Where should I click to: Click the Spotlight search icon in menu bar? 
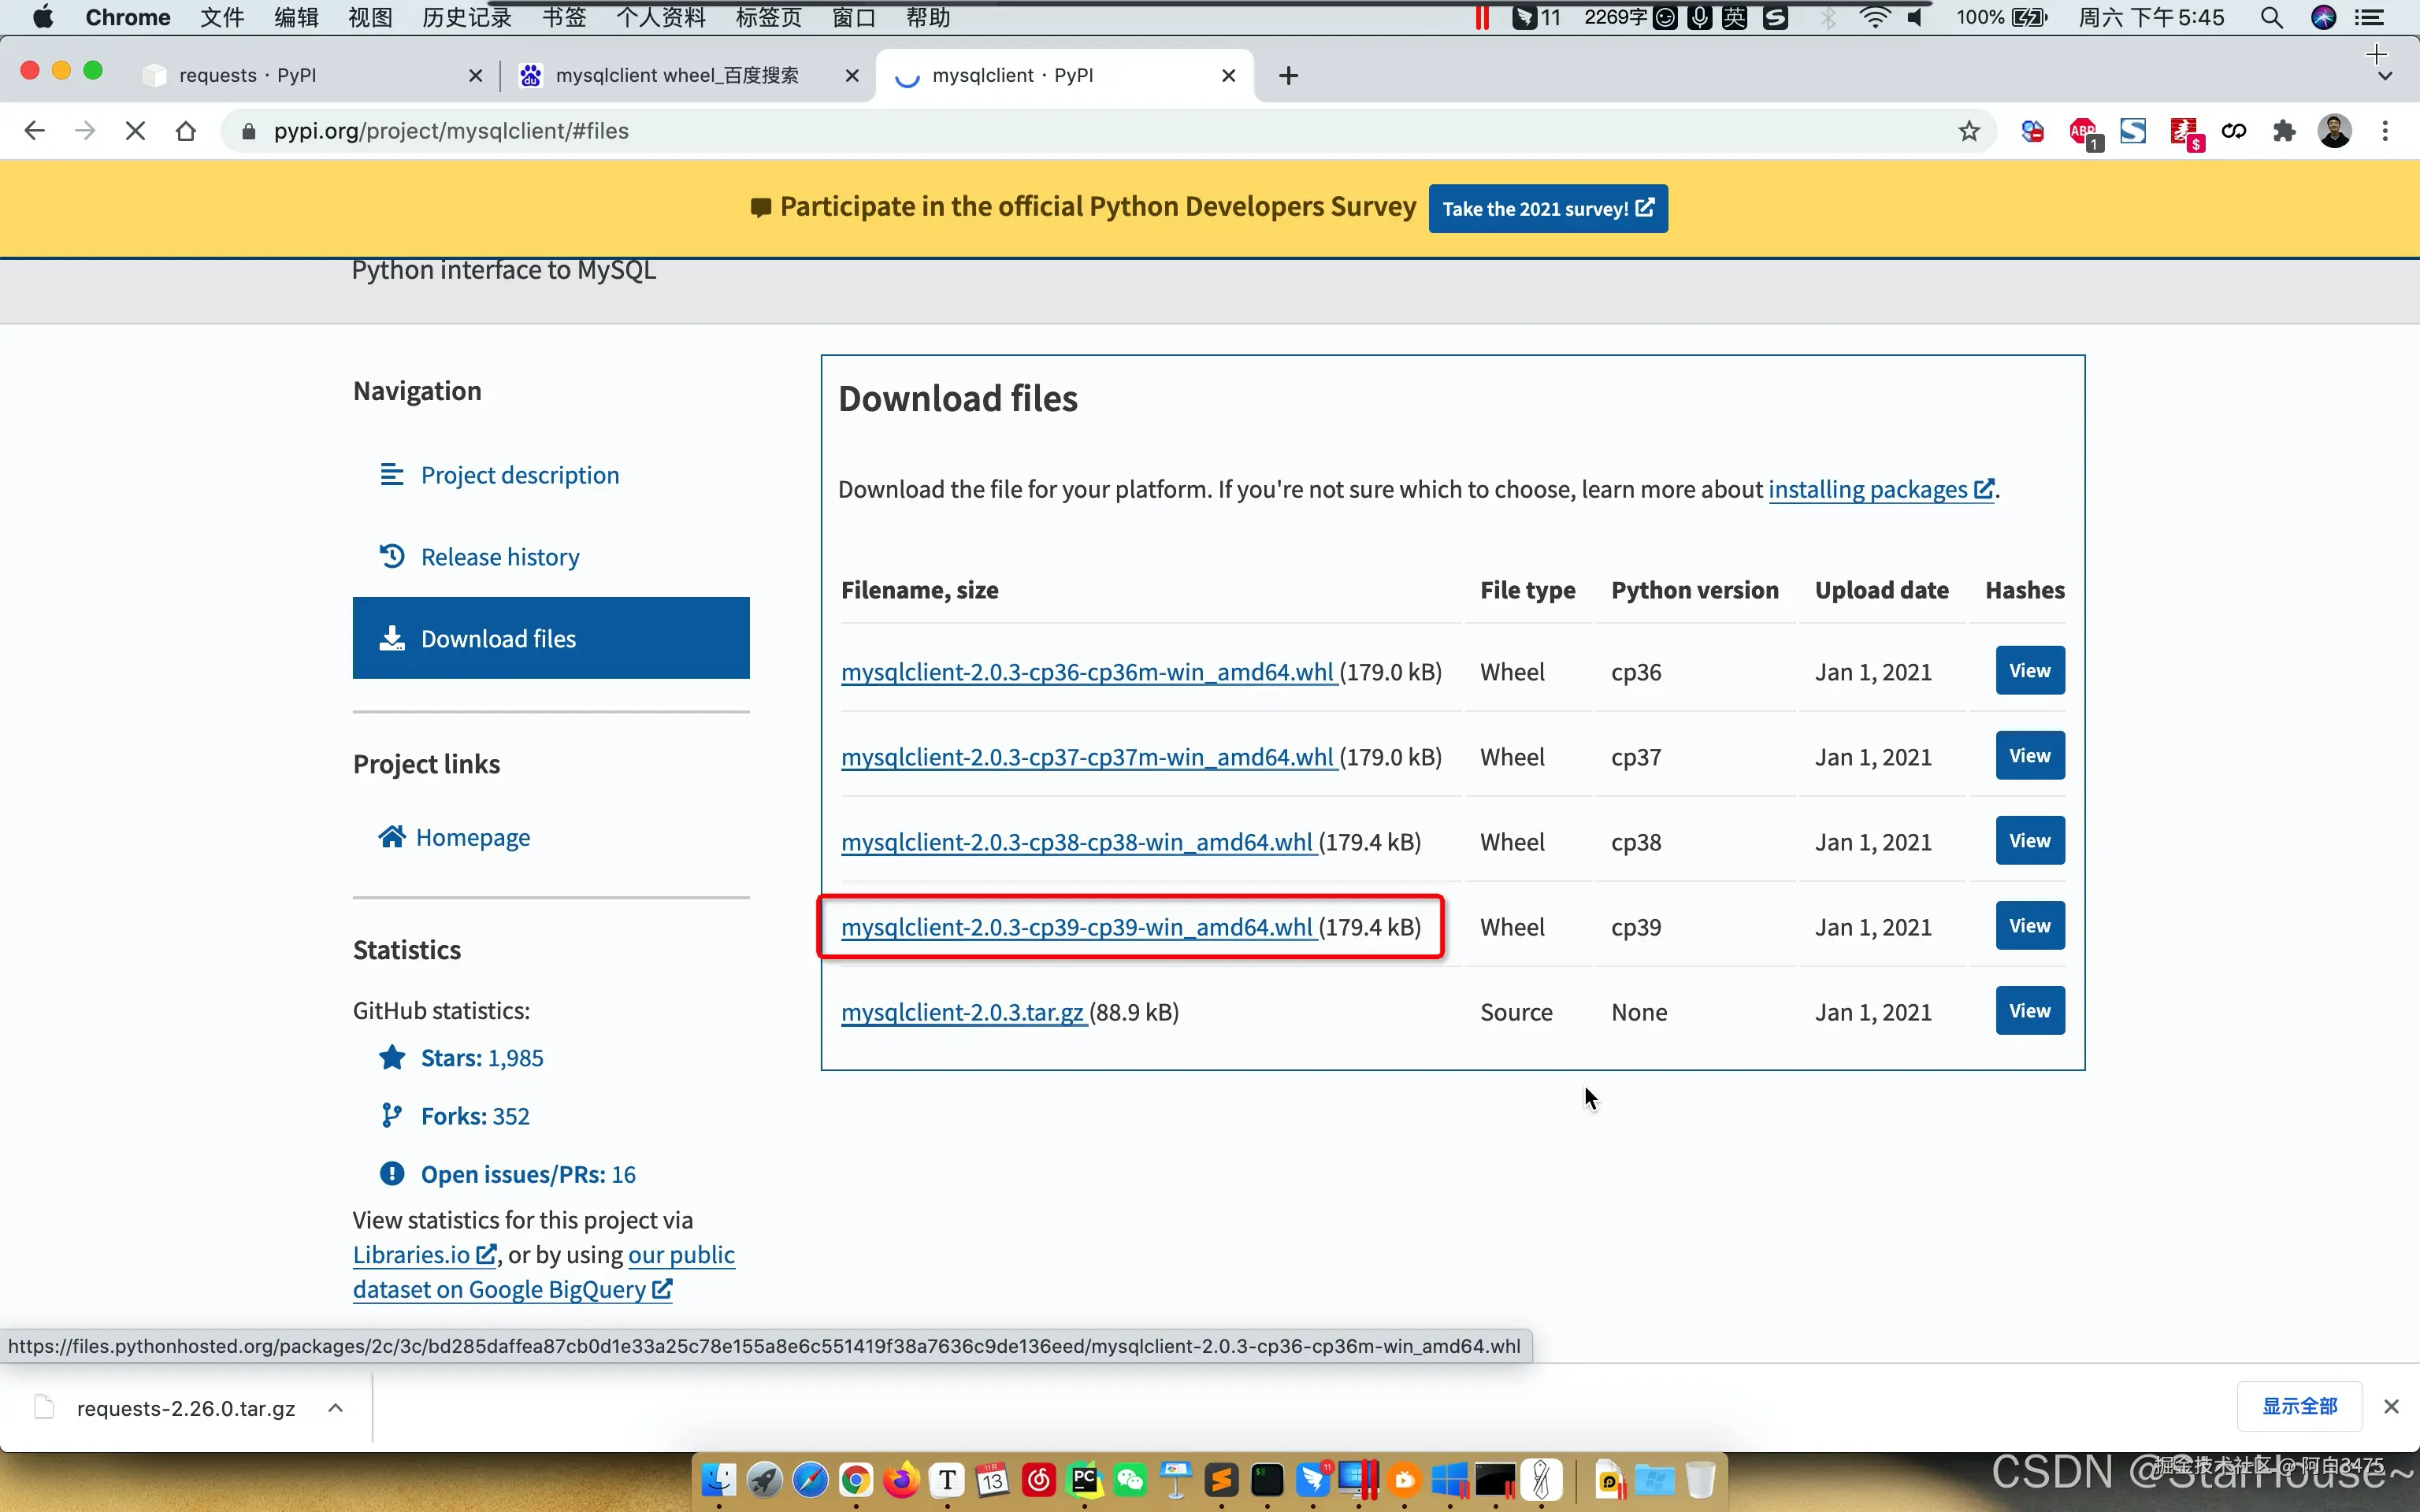tap(2271, 18)
